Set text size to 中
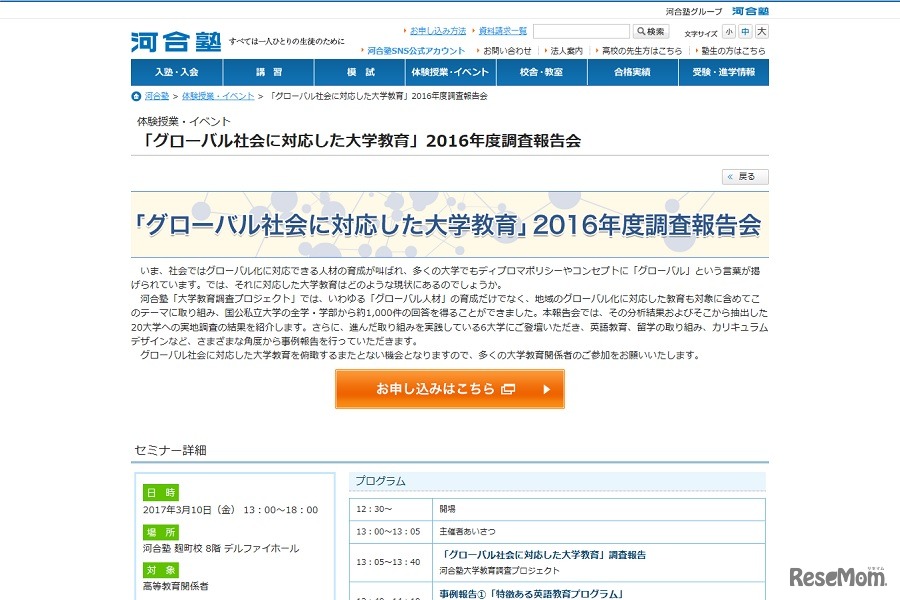Viewport: 900px width, 600px height. tap(745, 32)
